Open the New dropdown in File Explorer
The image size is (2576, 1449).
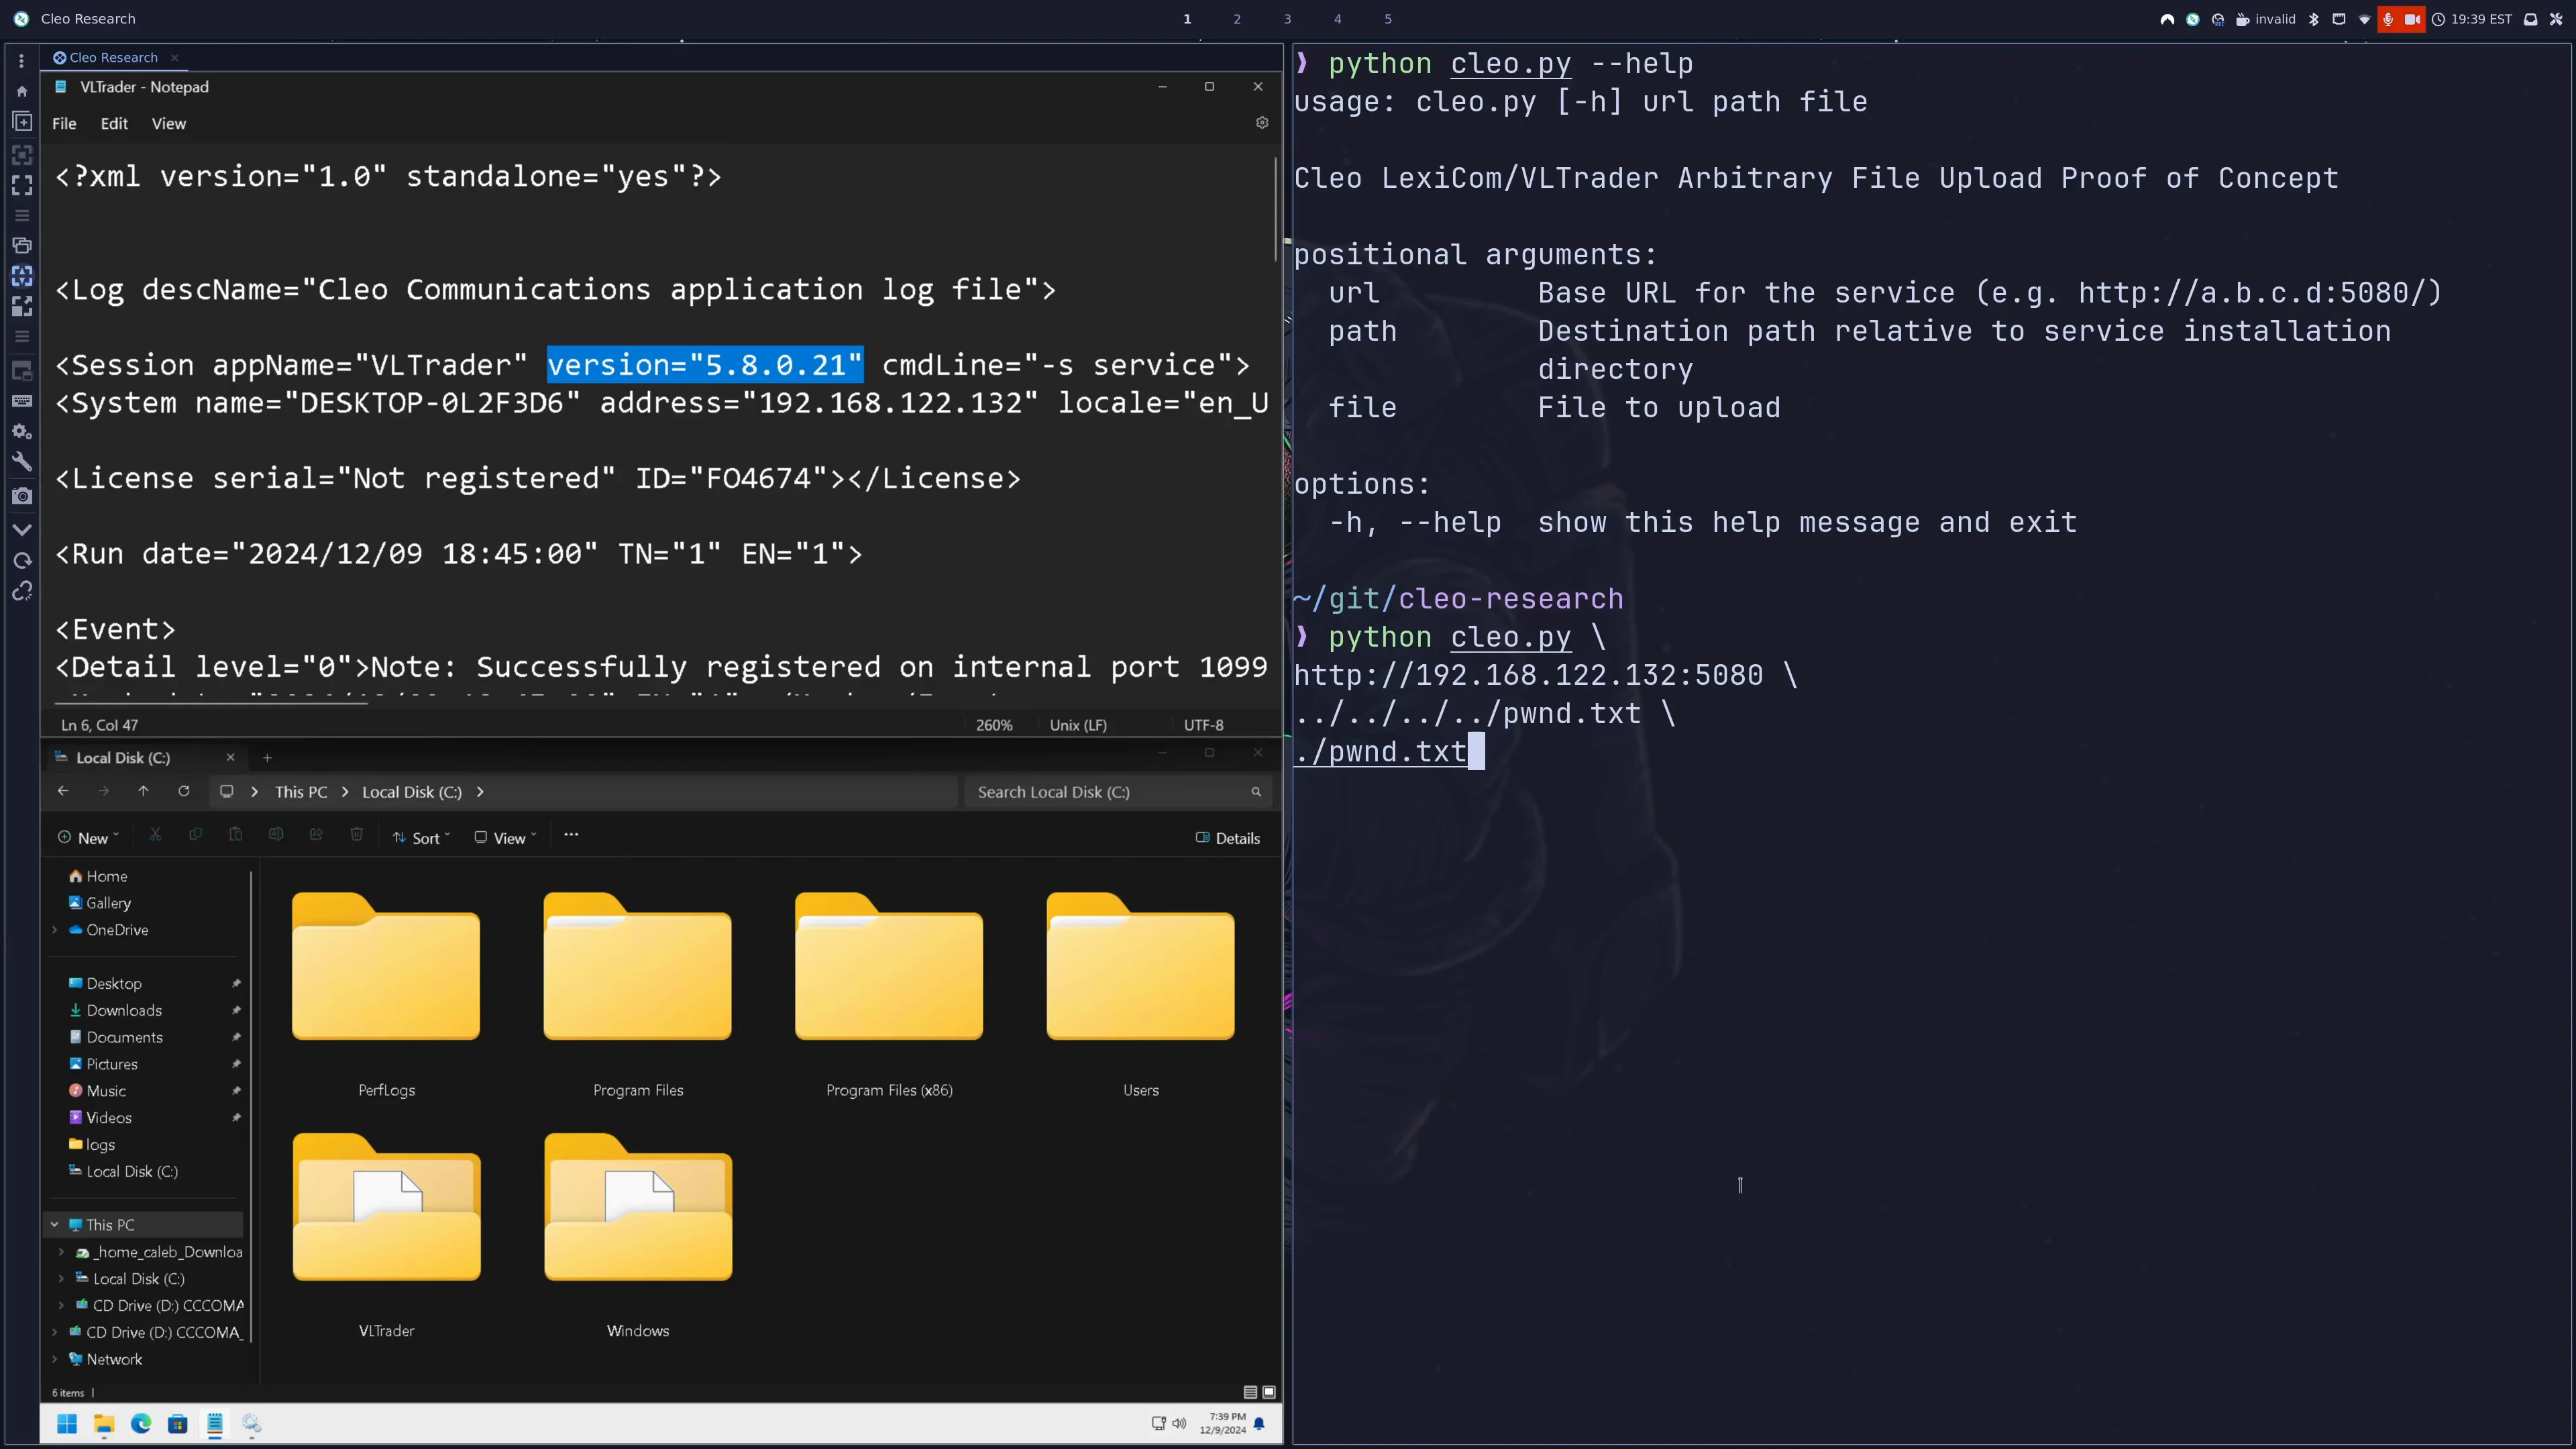[89, 838]
